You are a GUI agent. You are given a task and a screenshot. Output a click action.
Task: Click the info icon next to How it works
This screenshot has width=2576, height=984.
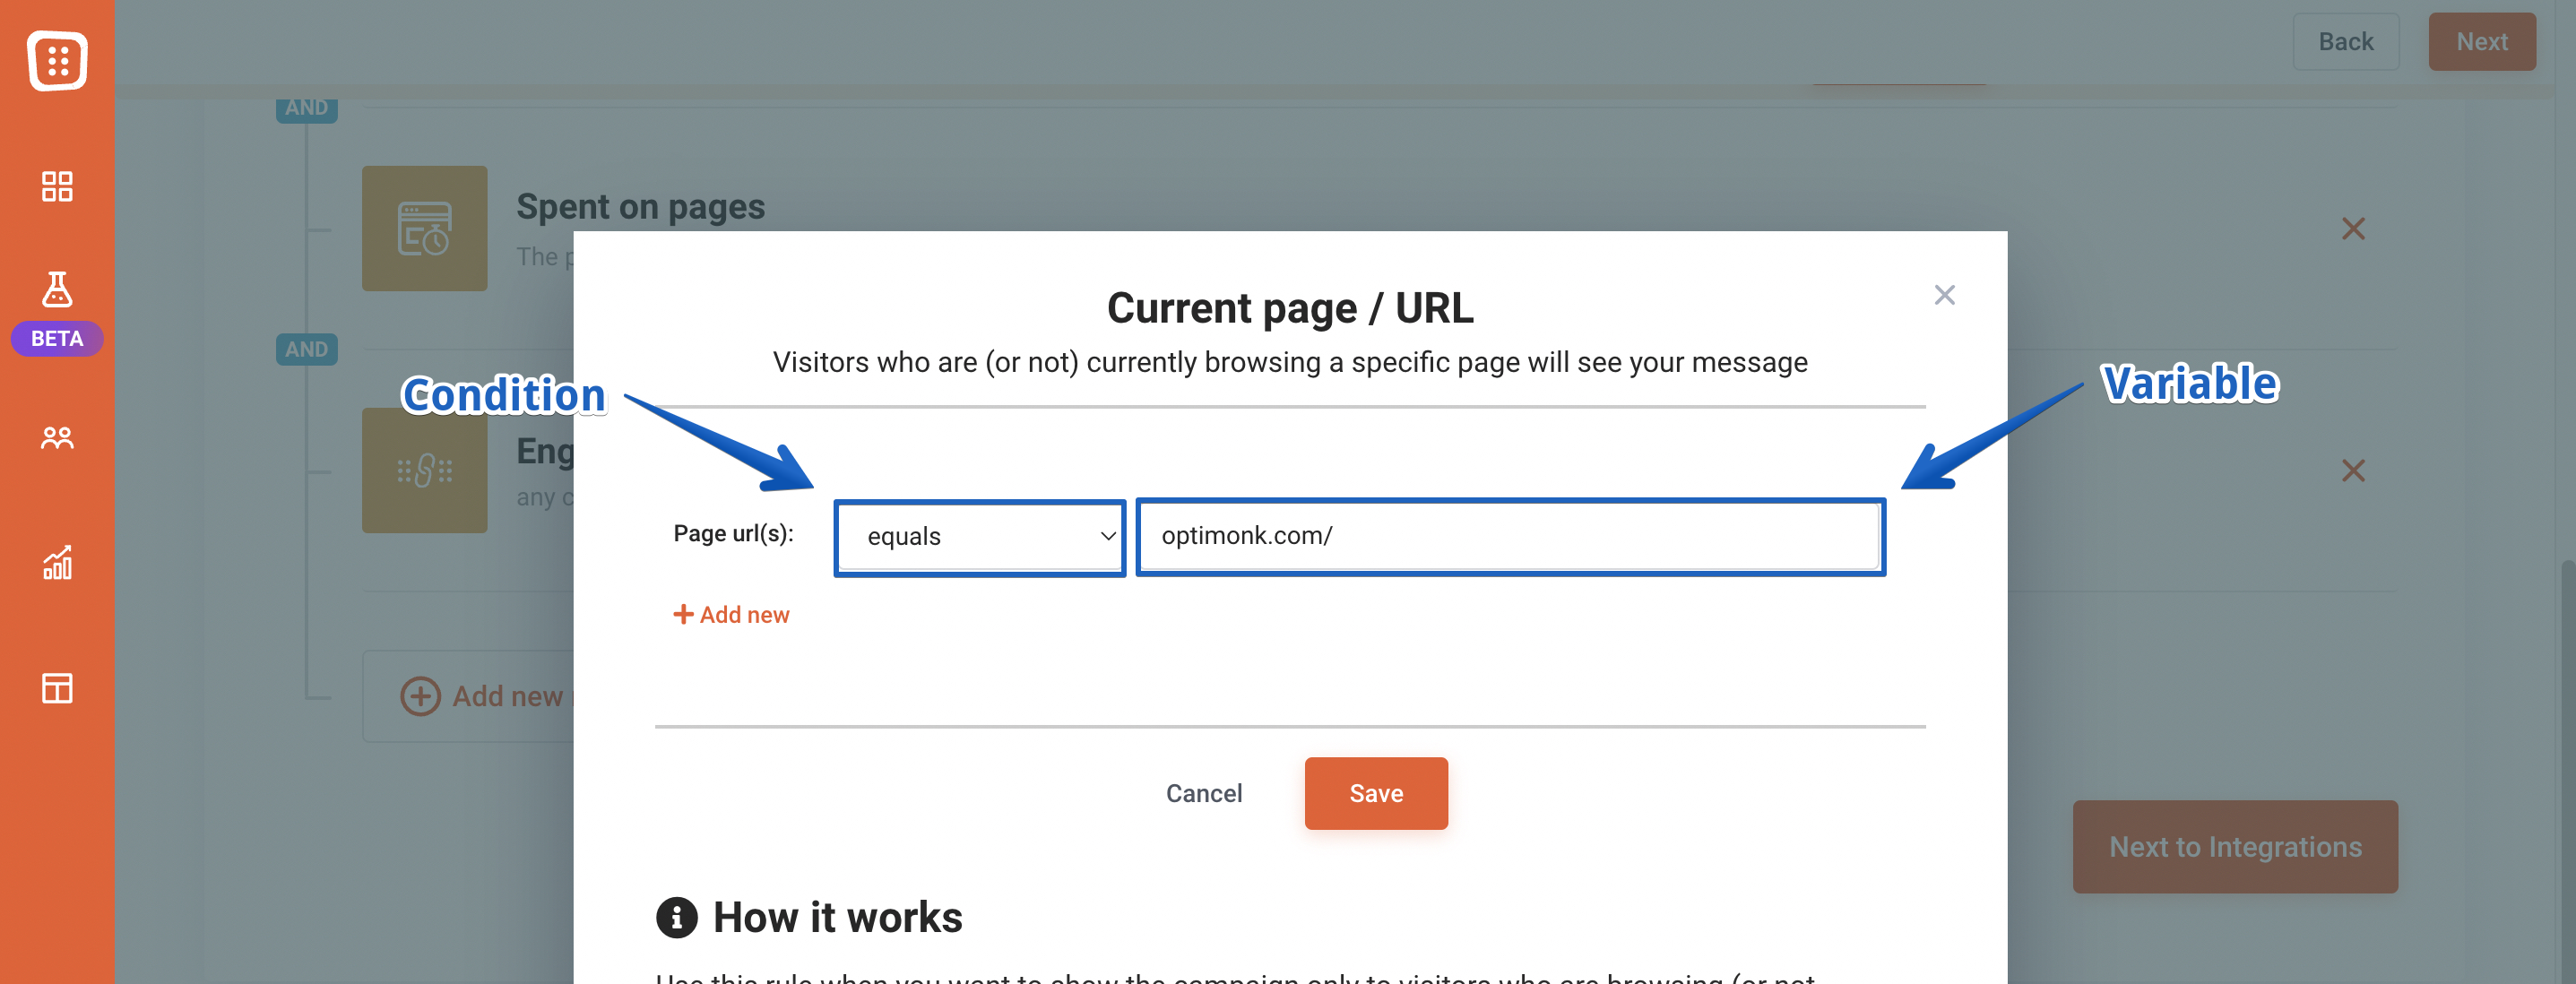coord(676,919)
